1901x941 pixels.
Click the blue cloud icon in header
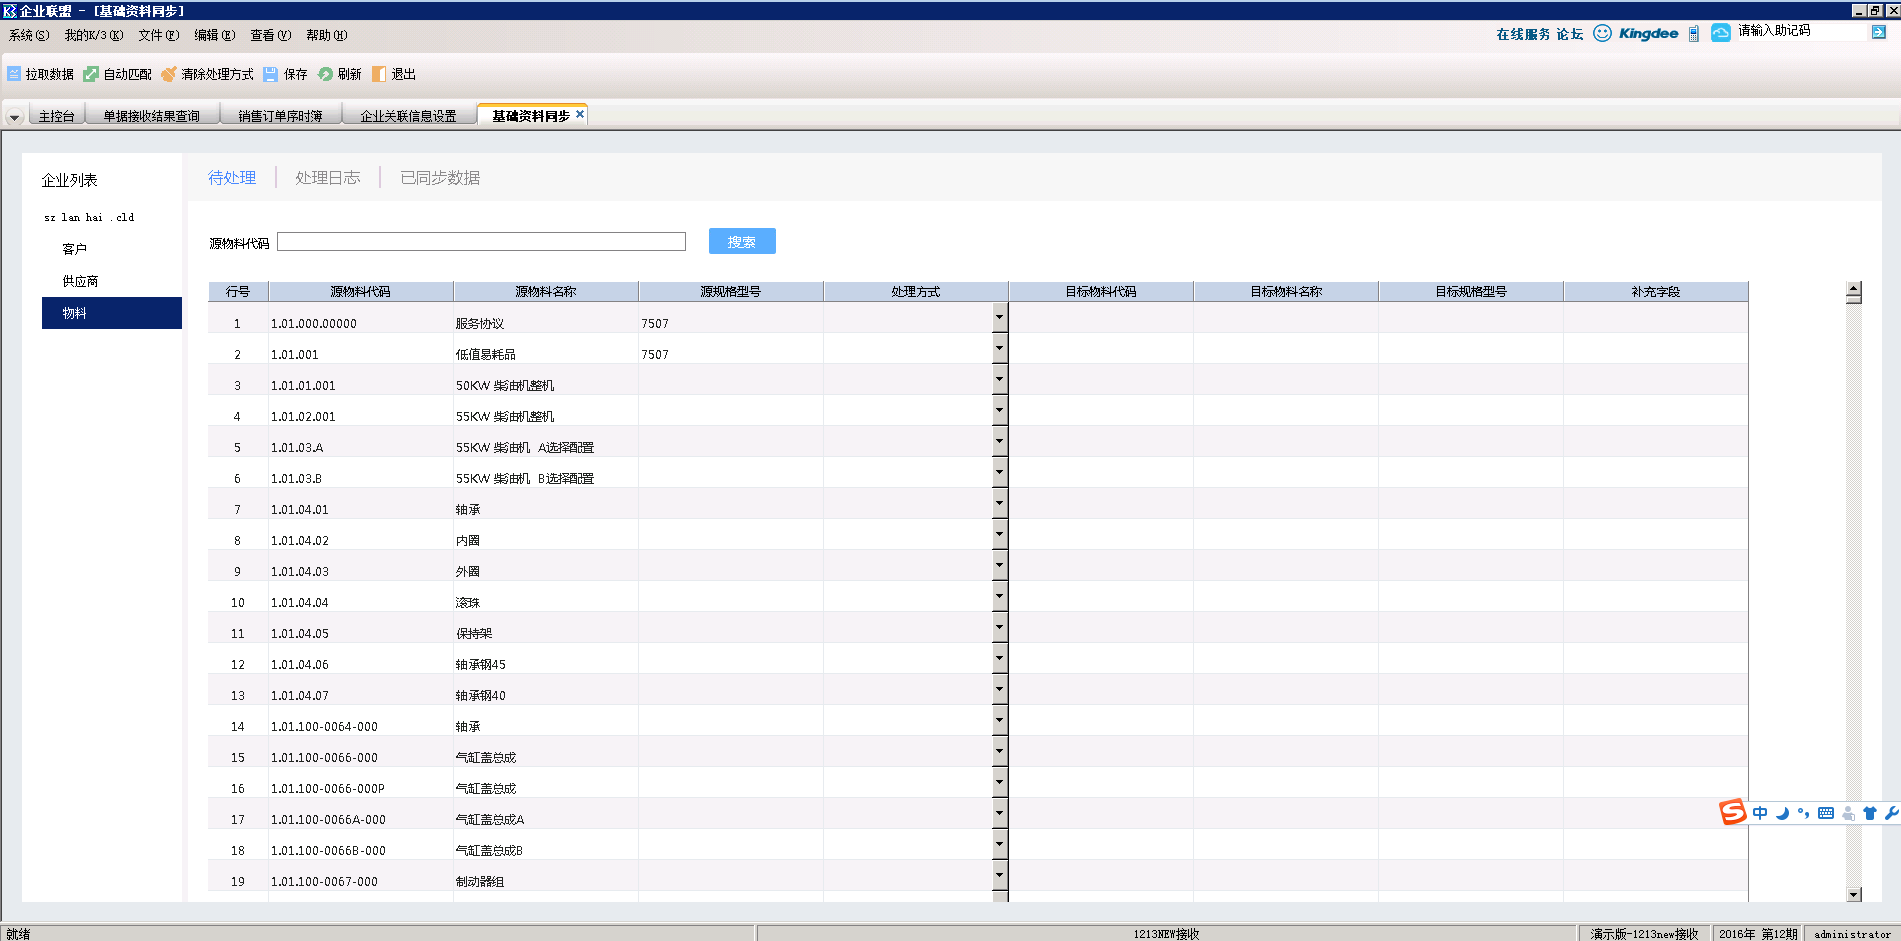click(x=1720, y=33)
